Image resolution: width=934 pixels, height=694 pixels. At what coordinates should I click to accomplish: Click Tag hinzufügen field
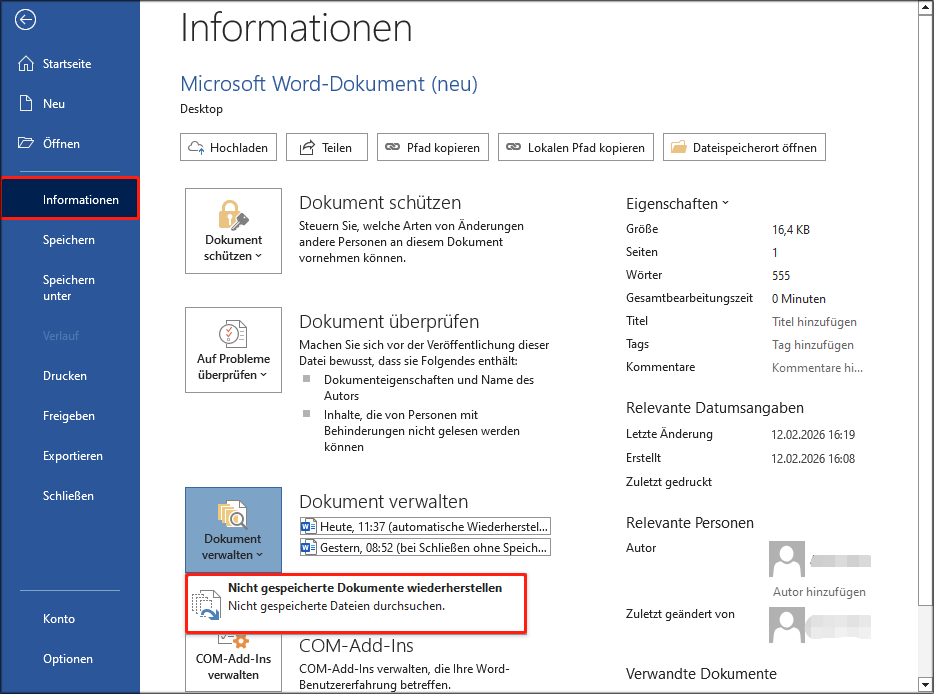pyautogui.click(x=812, y=345)
